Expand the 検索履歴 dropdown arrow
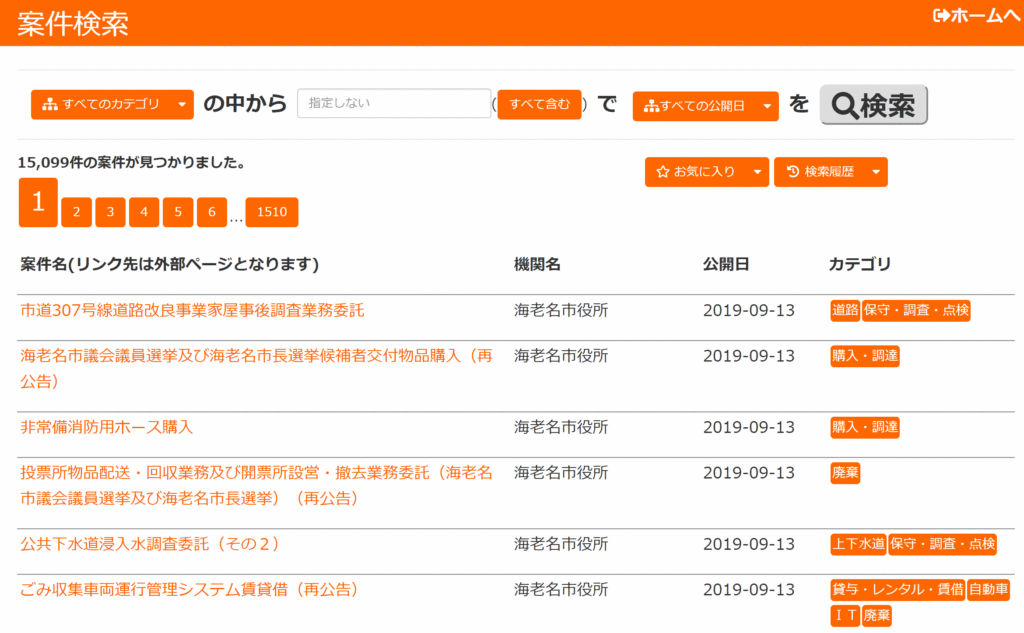1024x633 pixels. tap(875, 172)
